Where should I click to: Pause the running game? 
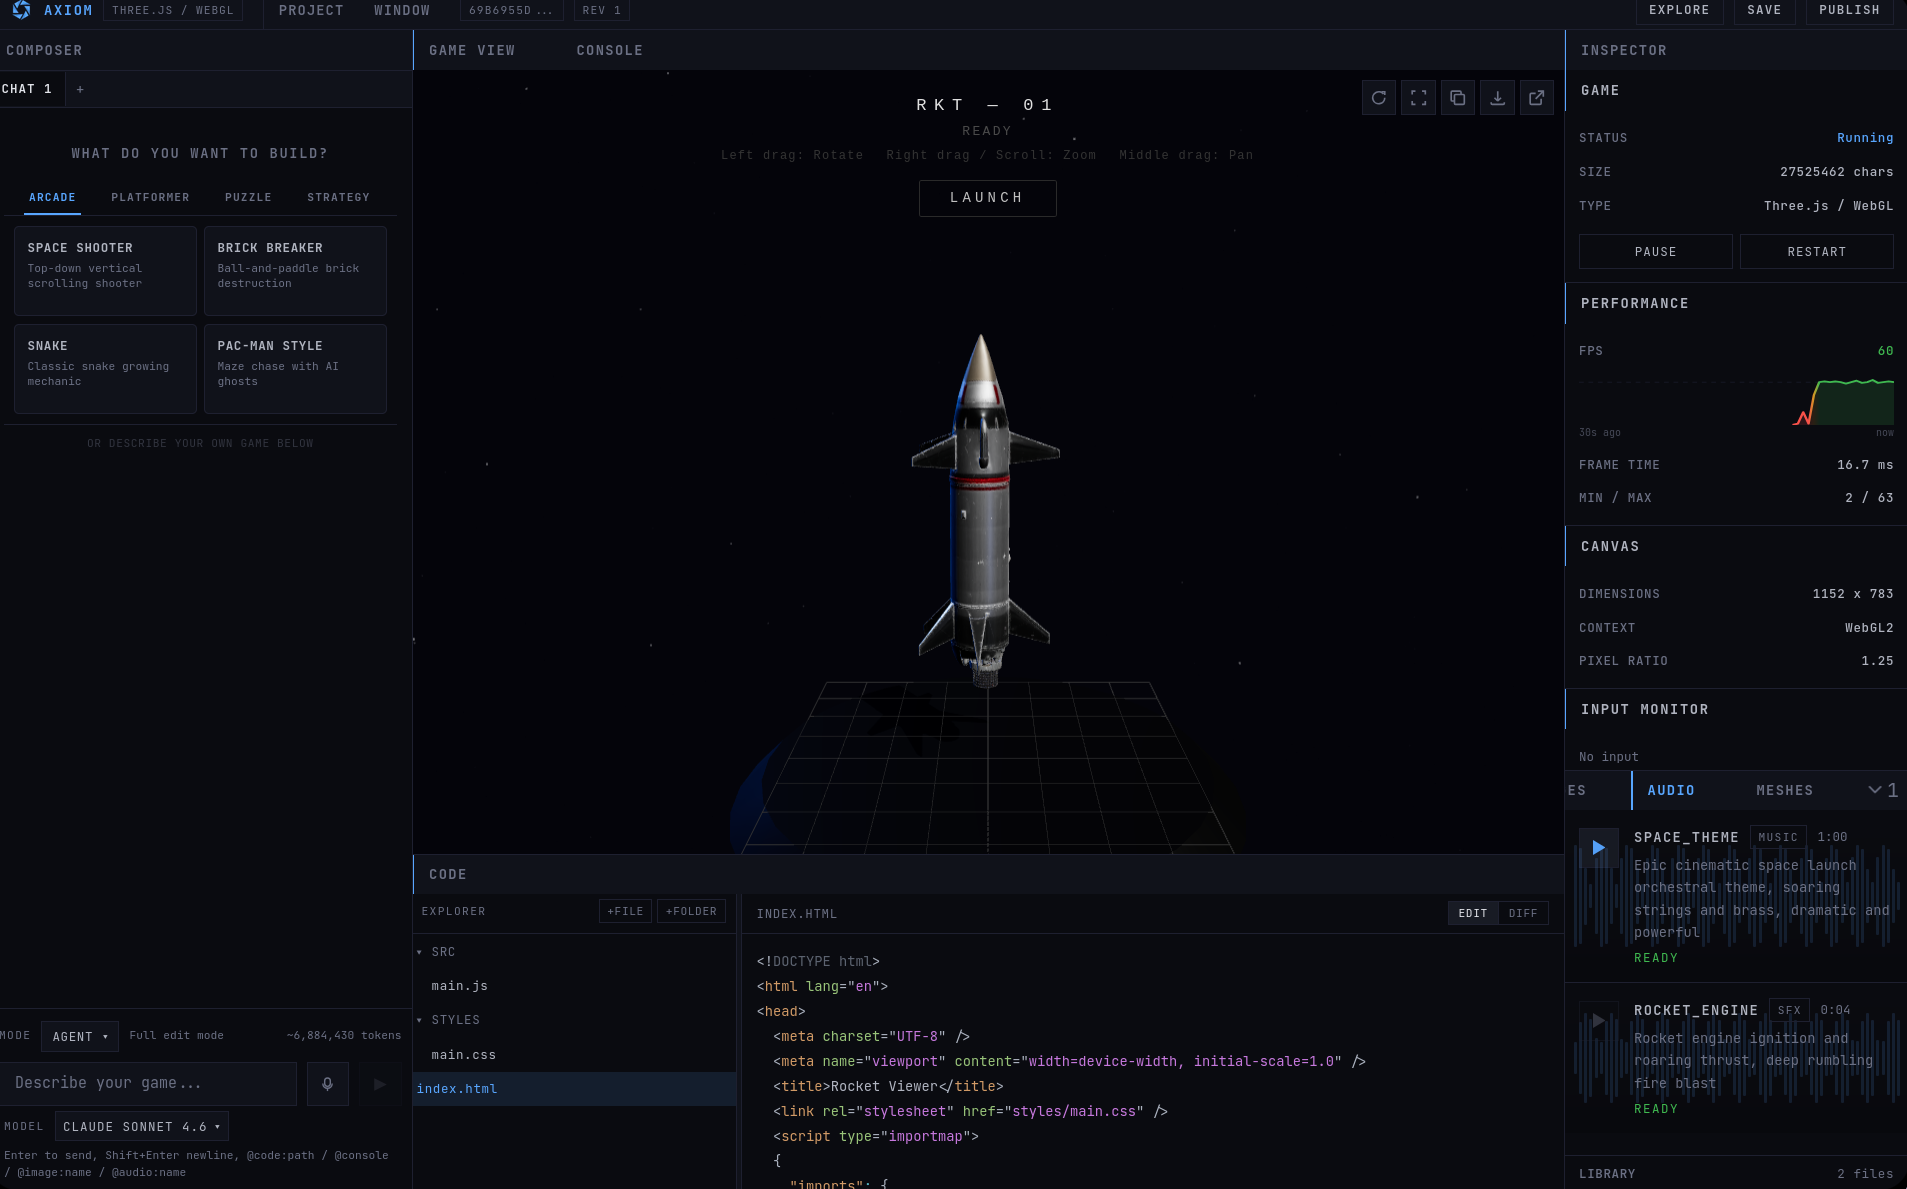pyautogui.click(x=1655, y=252)
